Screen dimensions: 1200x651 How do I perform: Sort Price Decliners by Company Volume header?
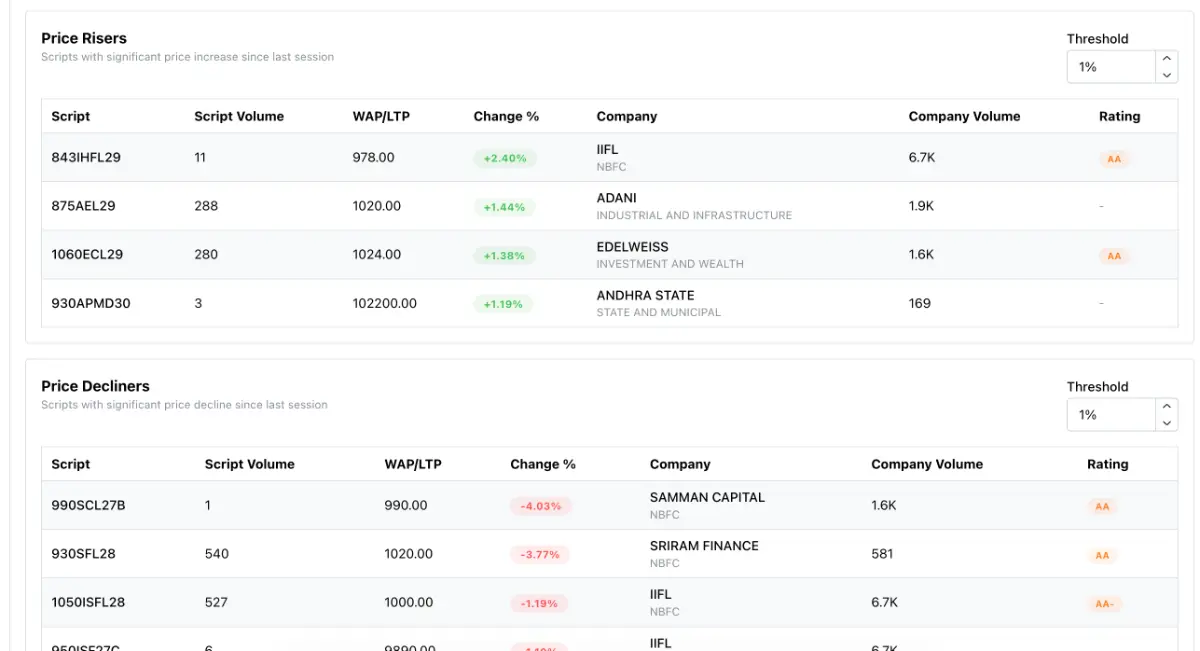[x=927, y=464]
